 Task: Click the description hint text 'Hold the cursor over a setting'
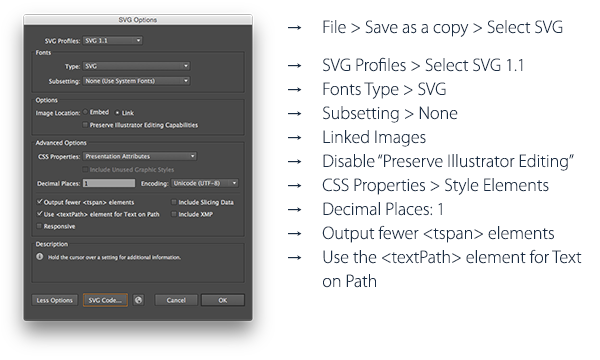coord(114,257)
